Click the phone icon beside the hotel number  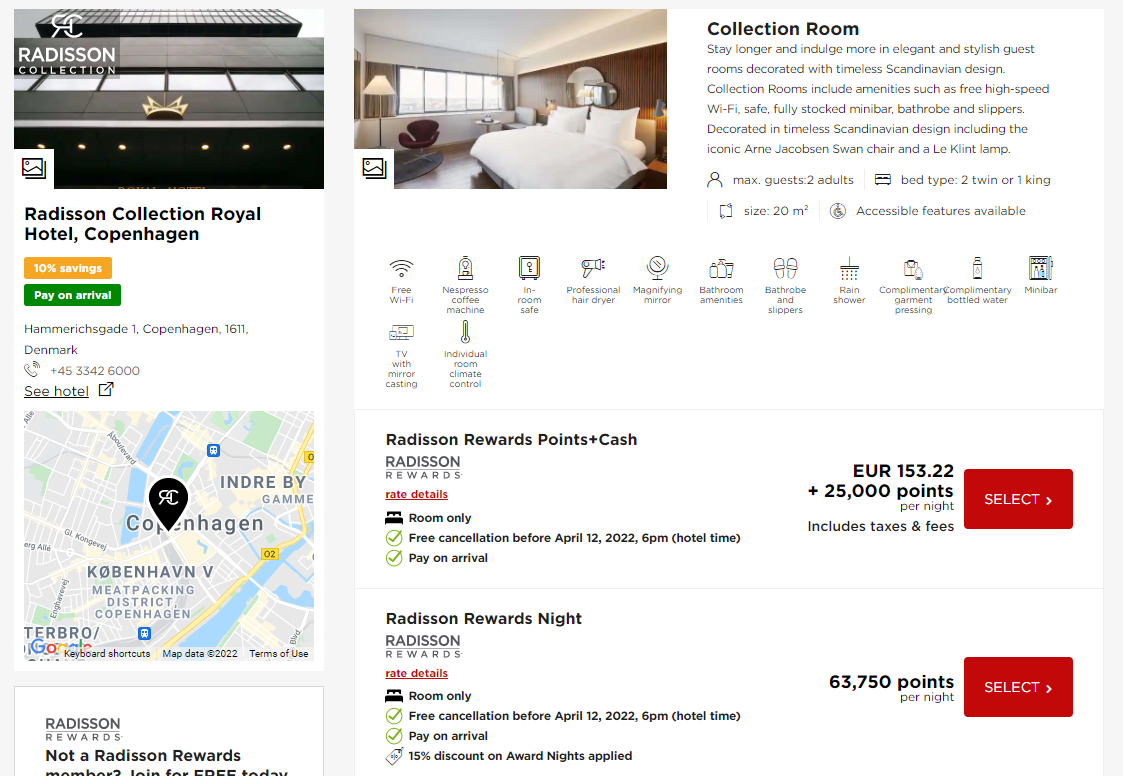[33, 370]
